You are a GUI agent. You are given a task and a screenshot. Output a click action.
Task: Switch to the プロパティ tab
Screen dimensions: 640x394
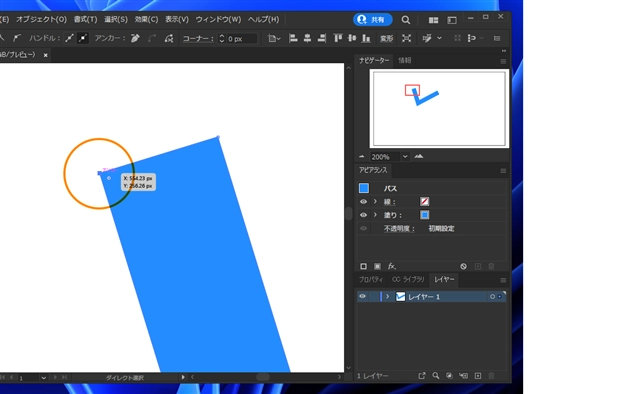(x=371, y=280)
